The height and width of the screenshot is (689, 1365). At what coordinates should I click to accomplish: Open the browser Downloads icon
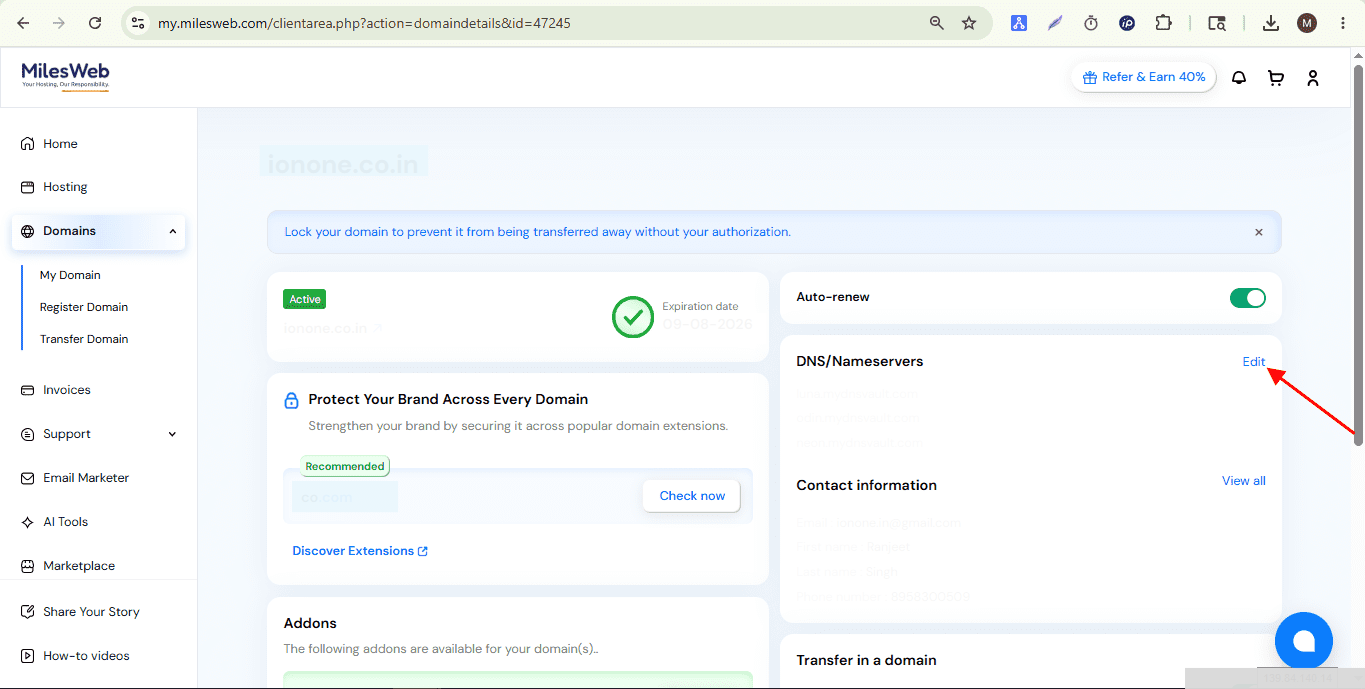pos(1271,23)
